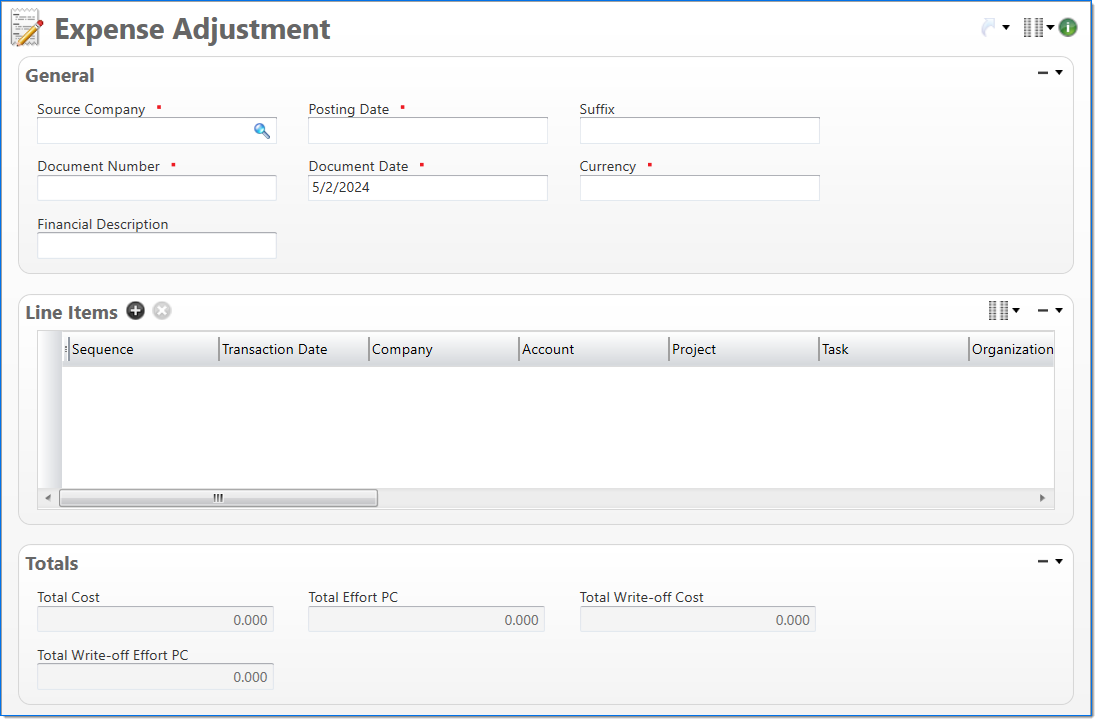Viewport: 1098px width, 722px height.
Task: Click the Transaction Date column header
Action: (292, 349)
